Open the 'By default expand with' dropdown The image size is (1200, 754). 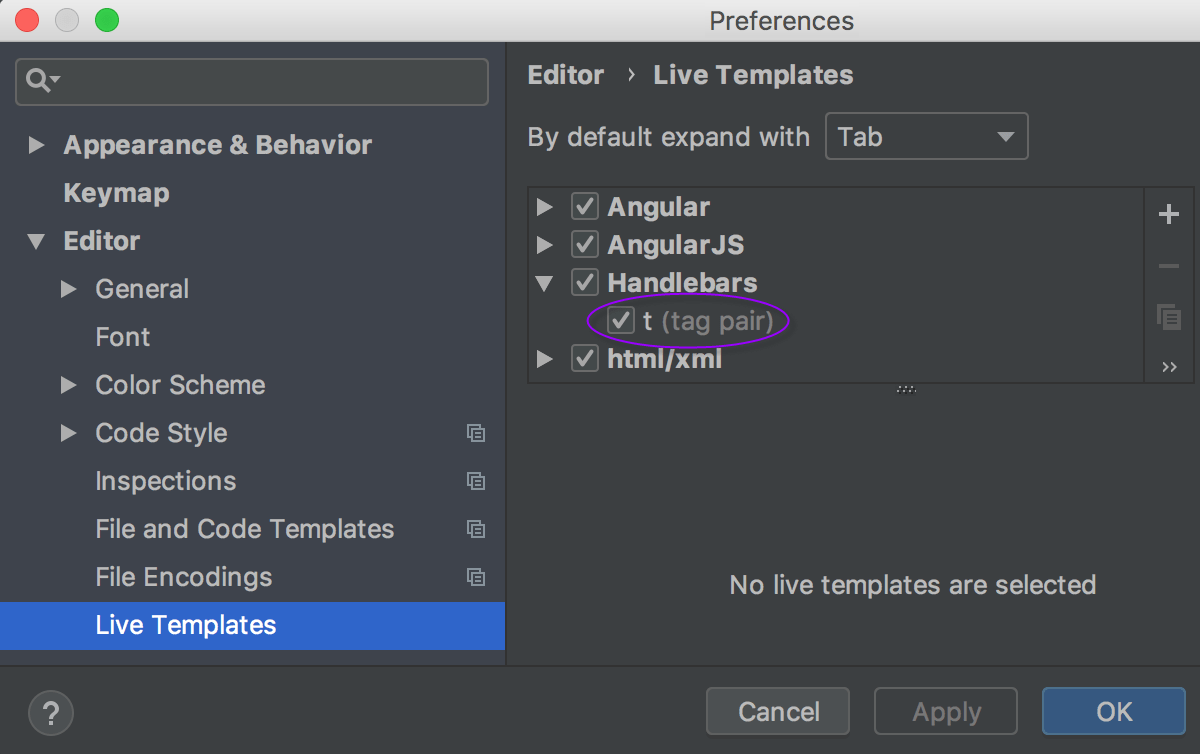[x=926, y=136]
